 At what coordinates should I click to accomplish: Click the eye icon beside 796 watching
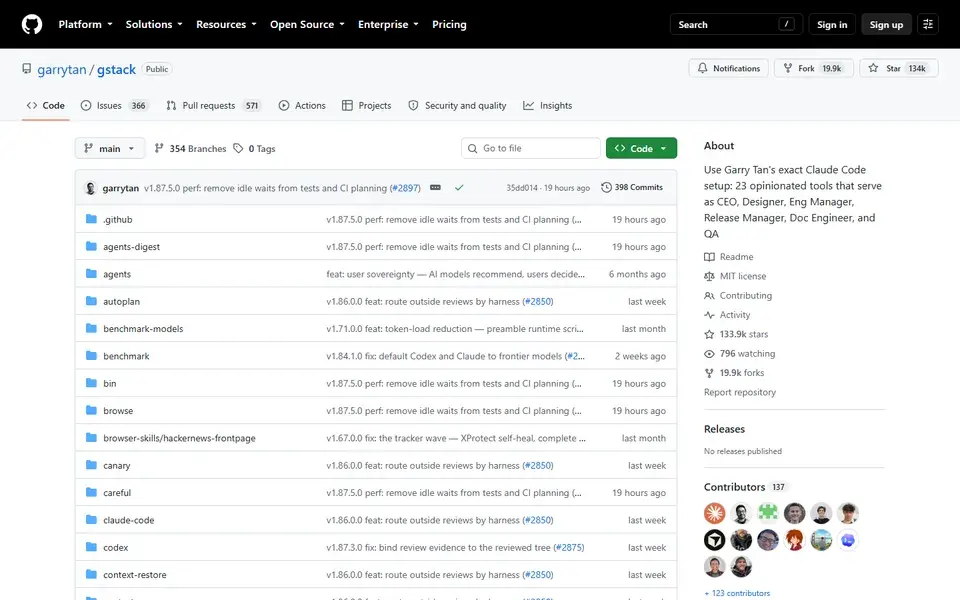coord(709,353)
